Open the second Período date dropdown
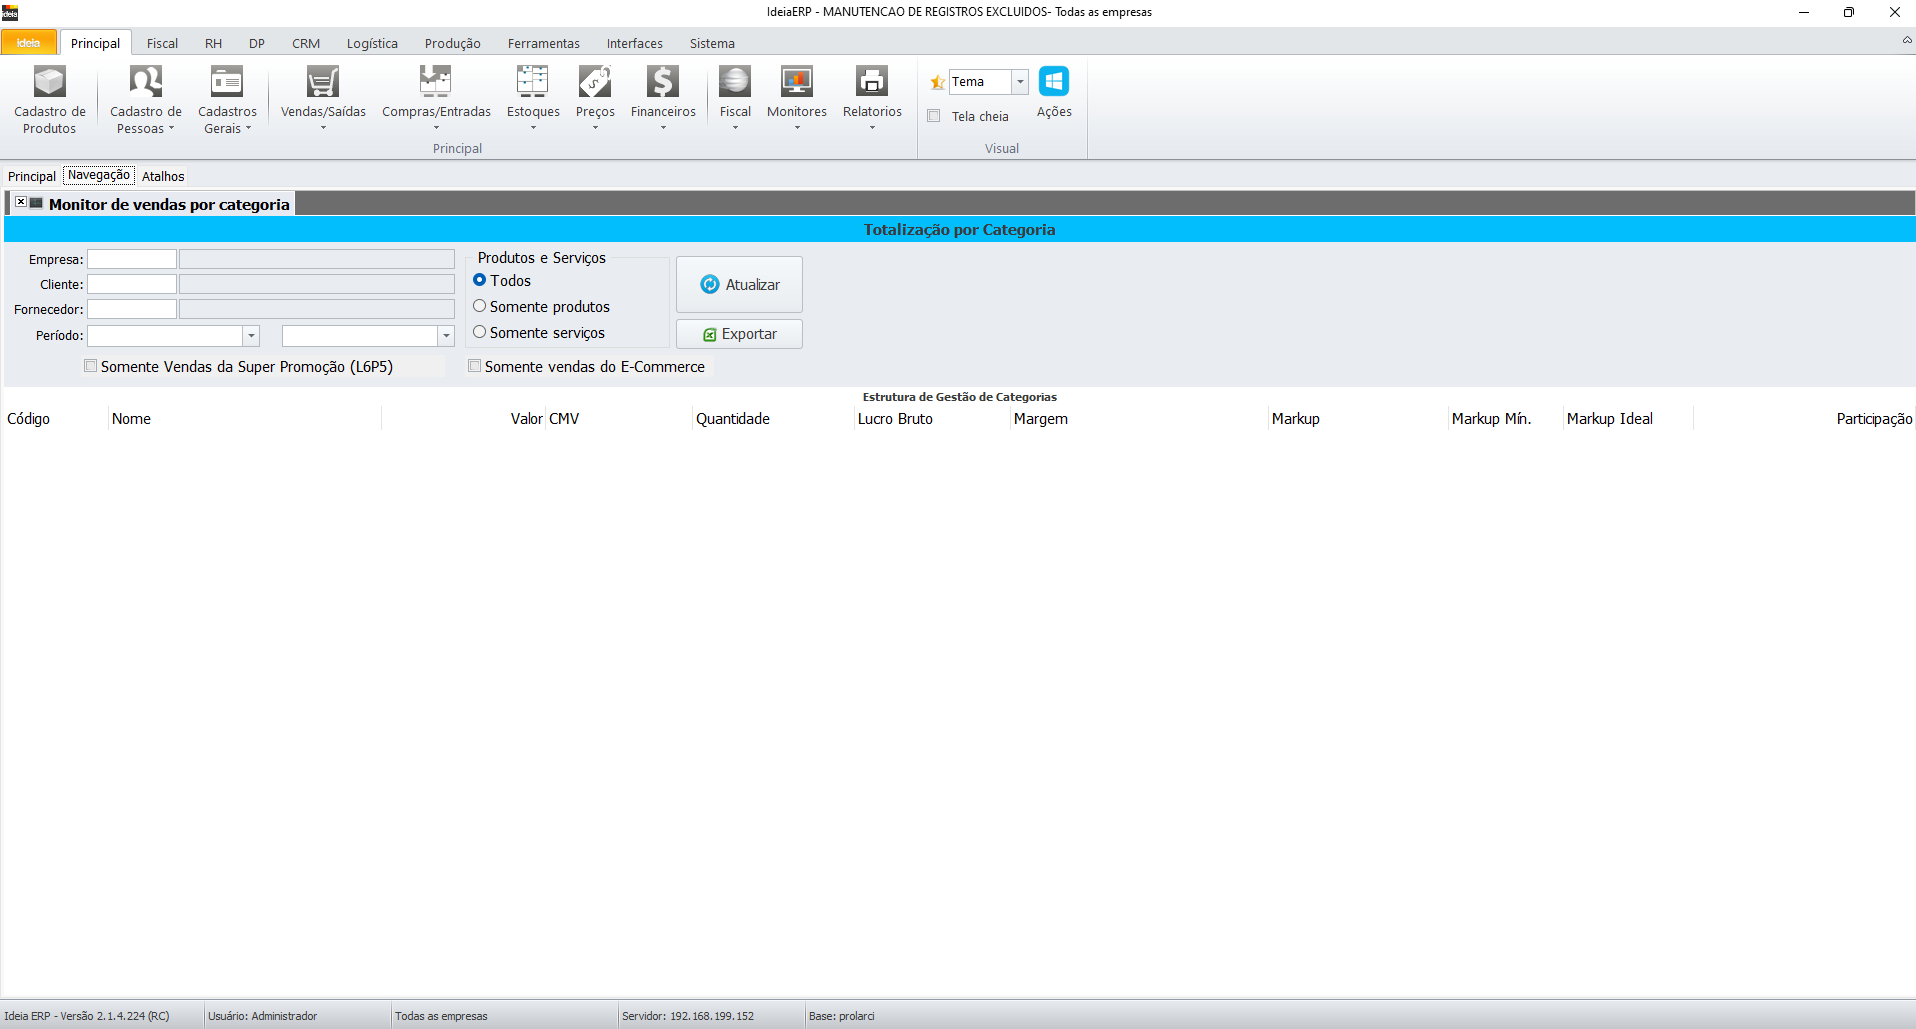1916x1029 pixels. click(446, 336)
